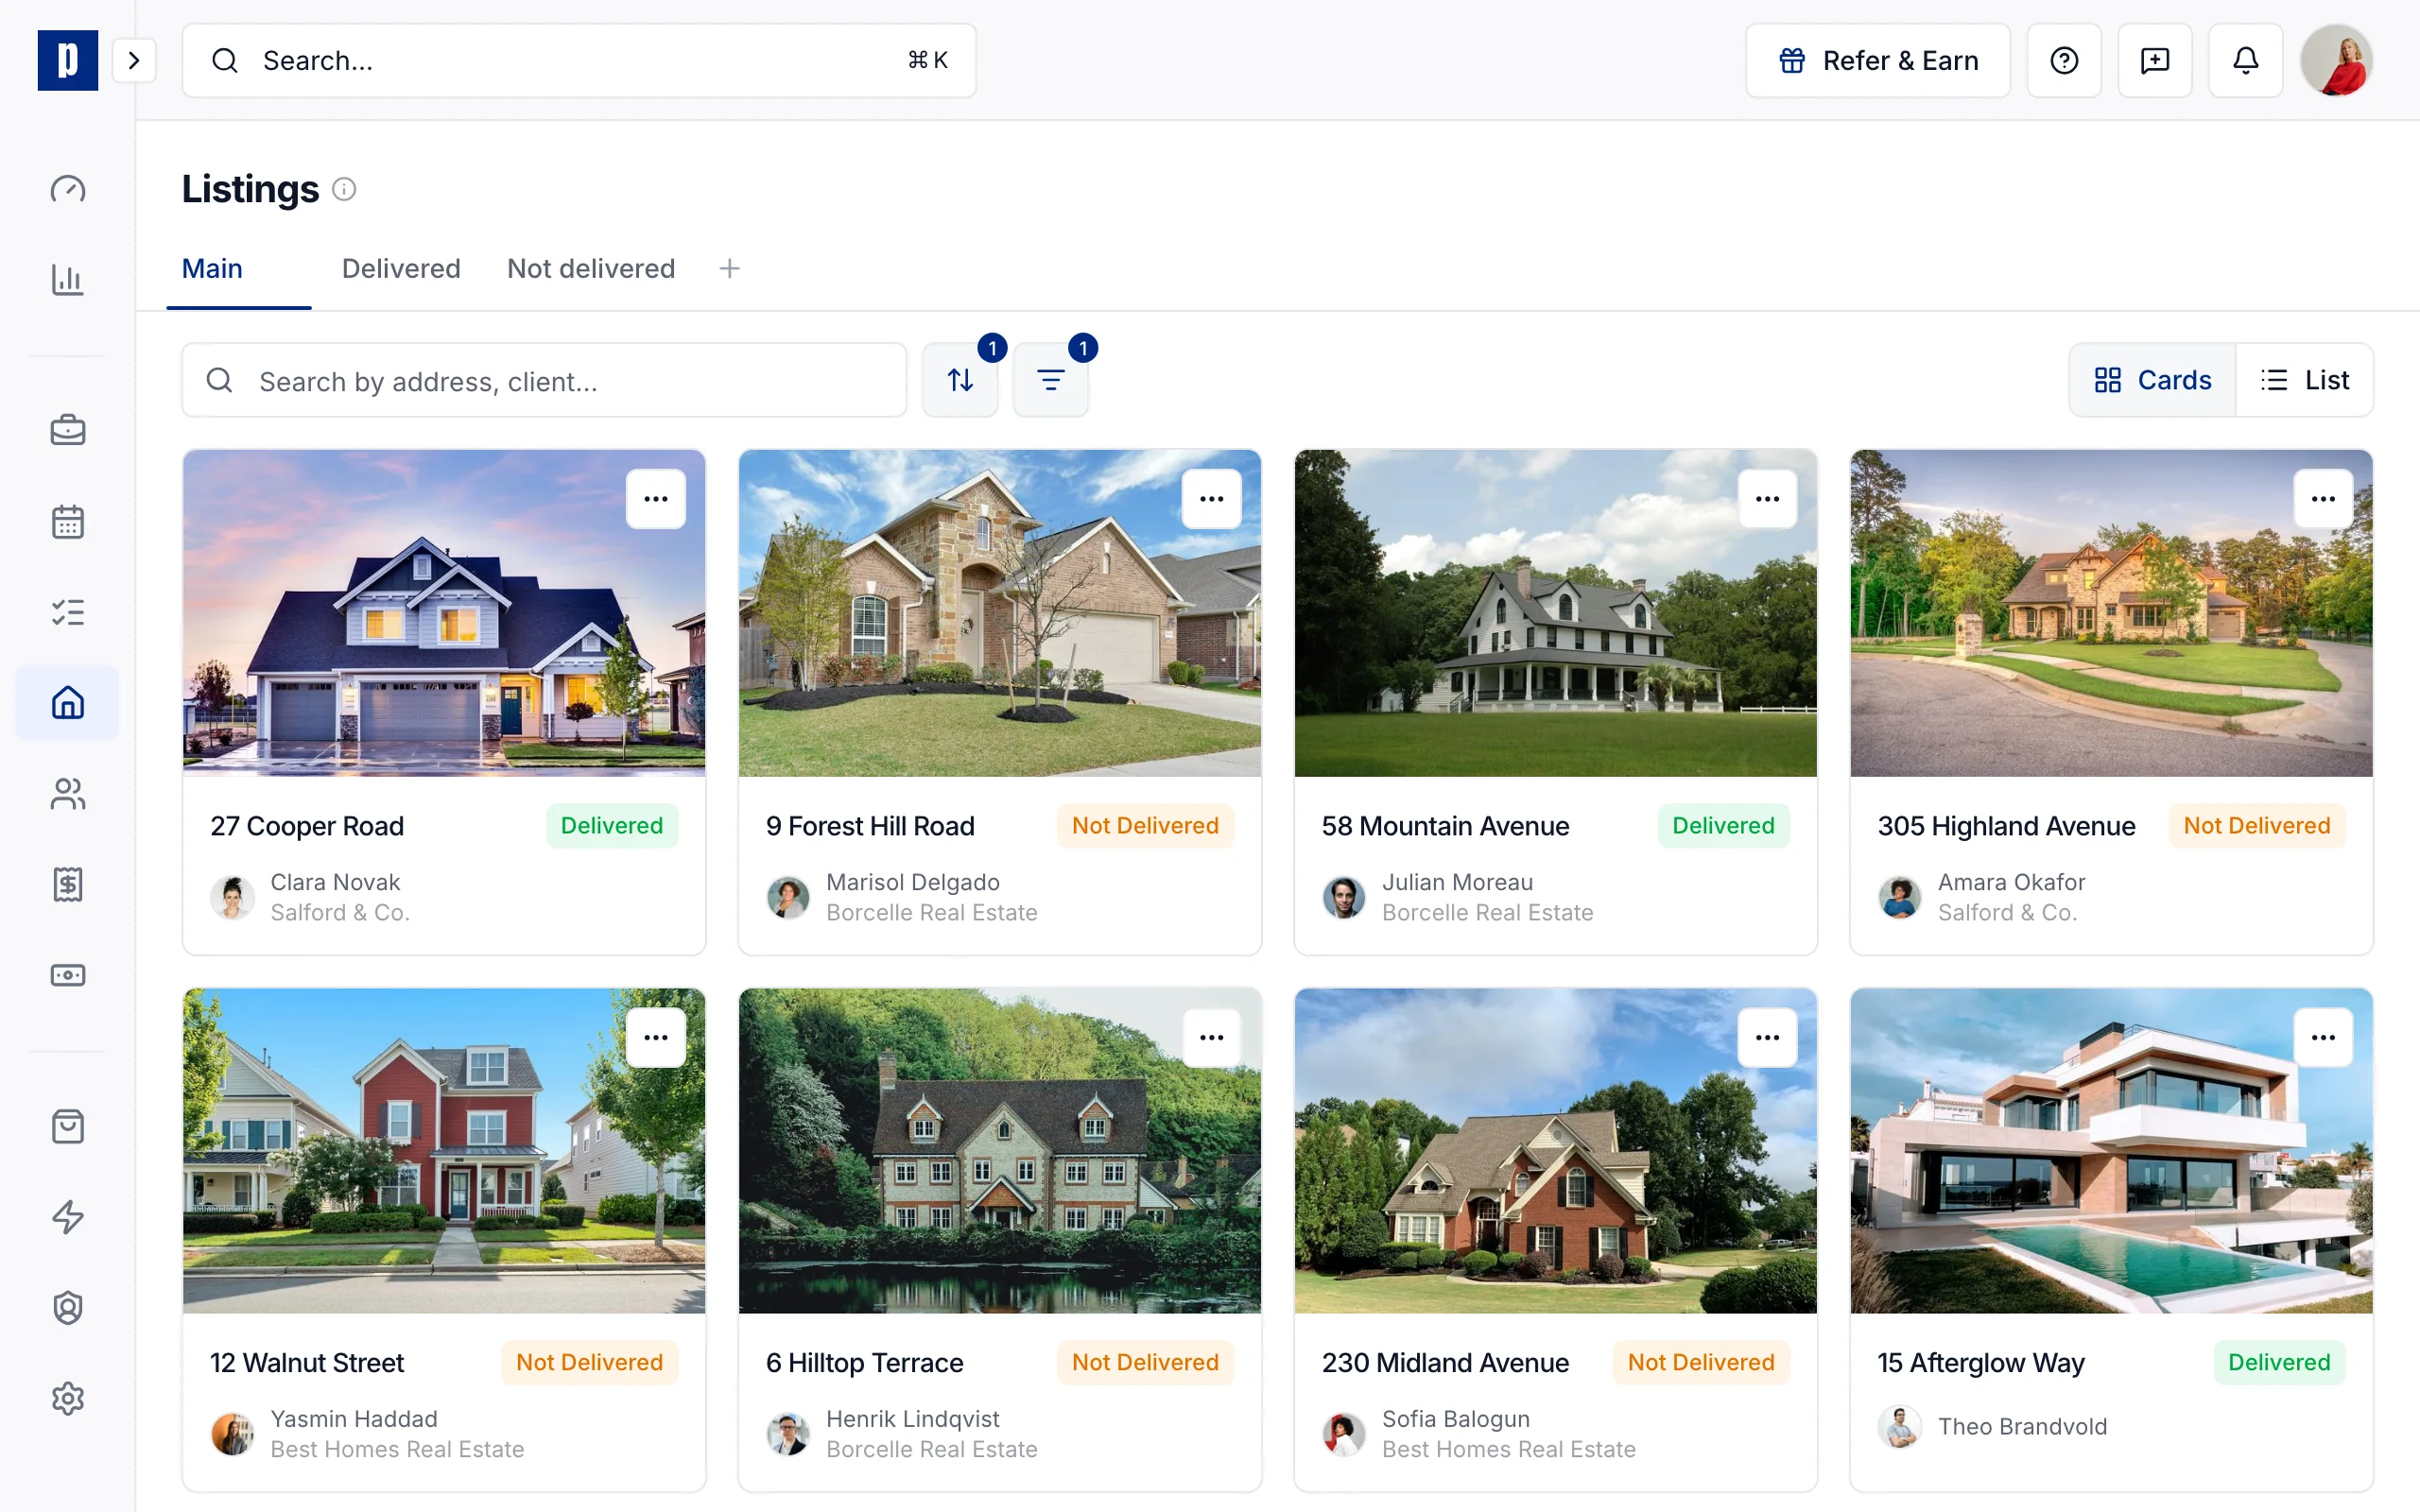Open the settings gear icon in the sidebar
Viewport: 2420px width, 1512px height.
tap(67, 1399)
